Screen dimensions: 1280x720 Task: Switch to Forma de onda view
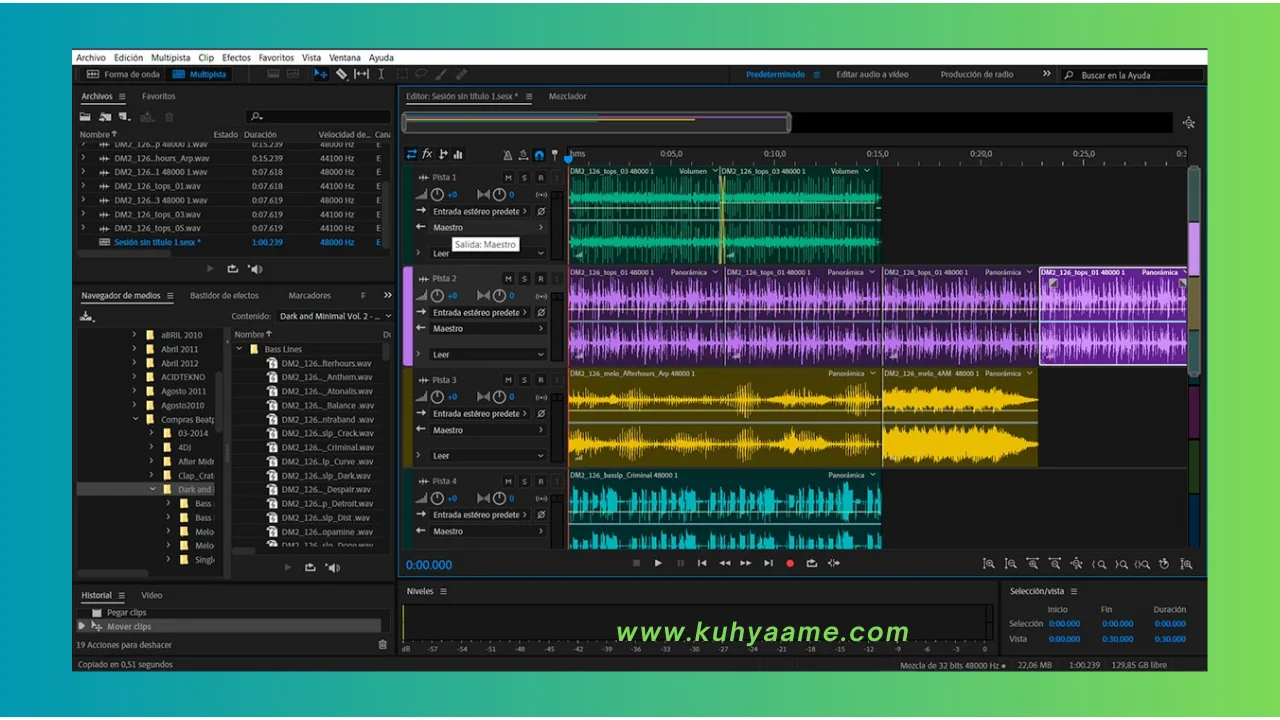(122, 74)
